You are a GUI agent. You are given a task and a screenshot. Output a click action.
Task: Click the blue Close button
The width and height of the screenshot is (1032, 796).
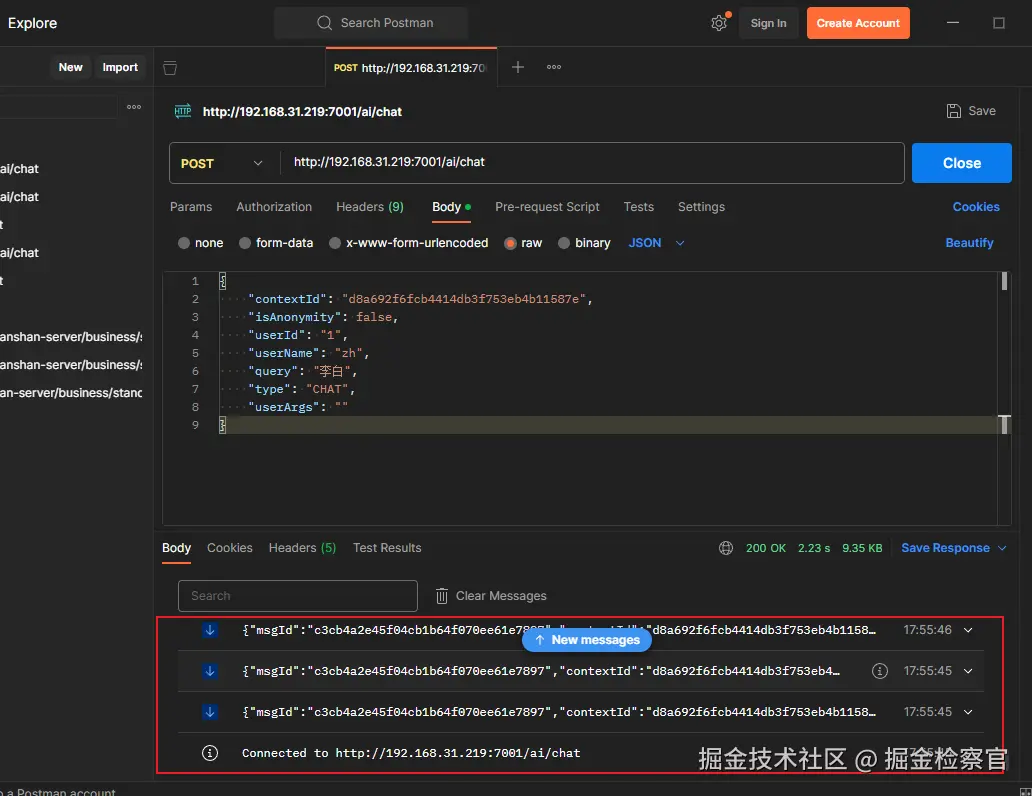click(x=961, y=163)
